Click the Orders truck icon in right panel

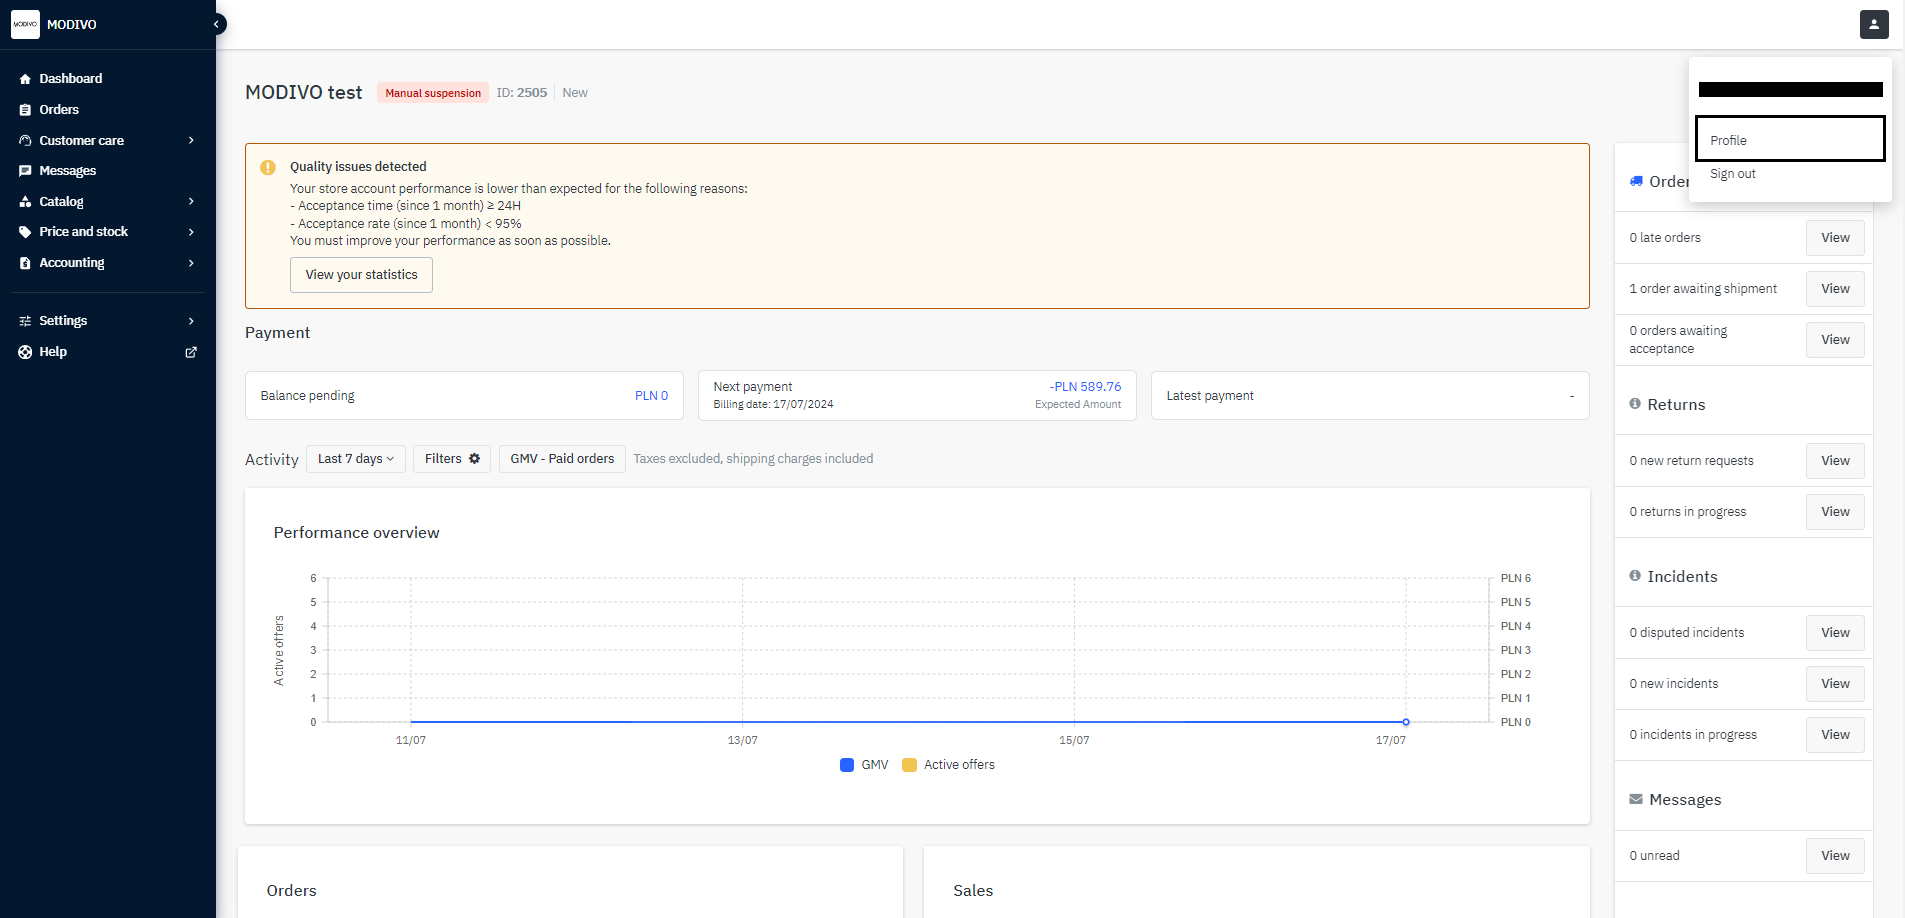tap(1636, 181)
